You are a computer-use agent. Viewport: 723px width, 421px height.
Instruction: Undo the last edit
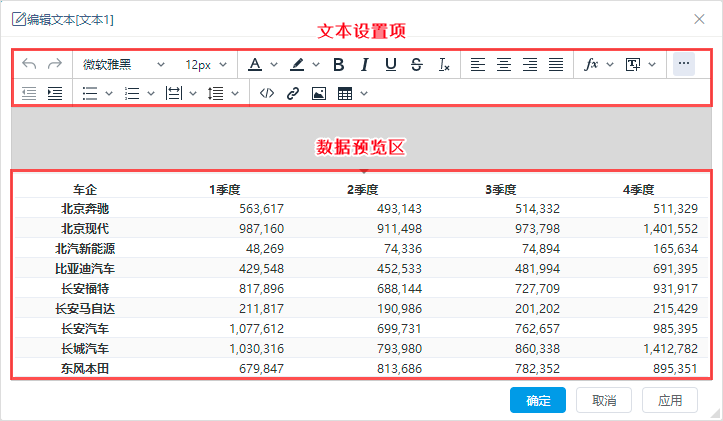(x=29, y=64)
